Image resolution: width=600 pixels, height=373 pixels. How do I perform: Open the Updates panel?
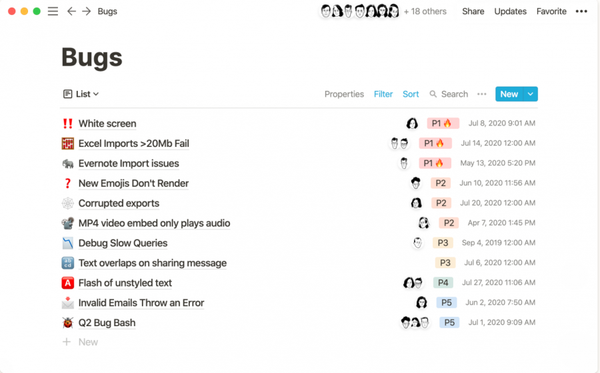(x=510, y=11)
